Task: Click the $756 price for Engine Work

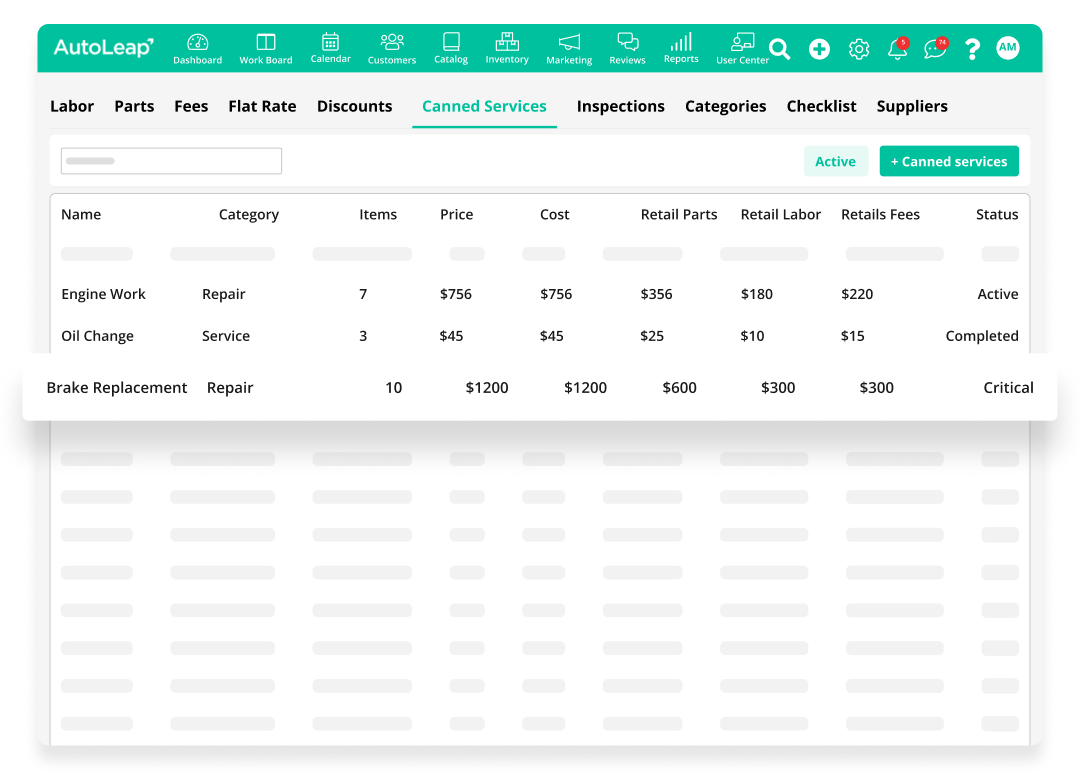Action: click(x=456, y=294)
